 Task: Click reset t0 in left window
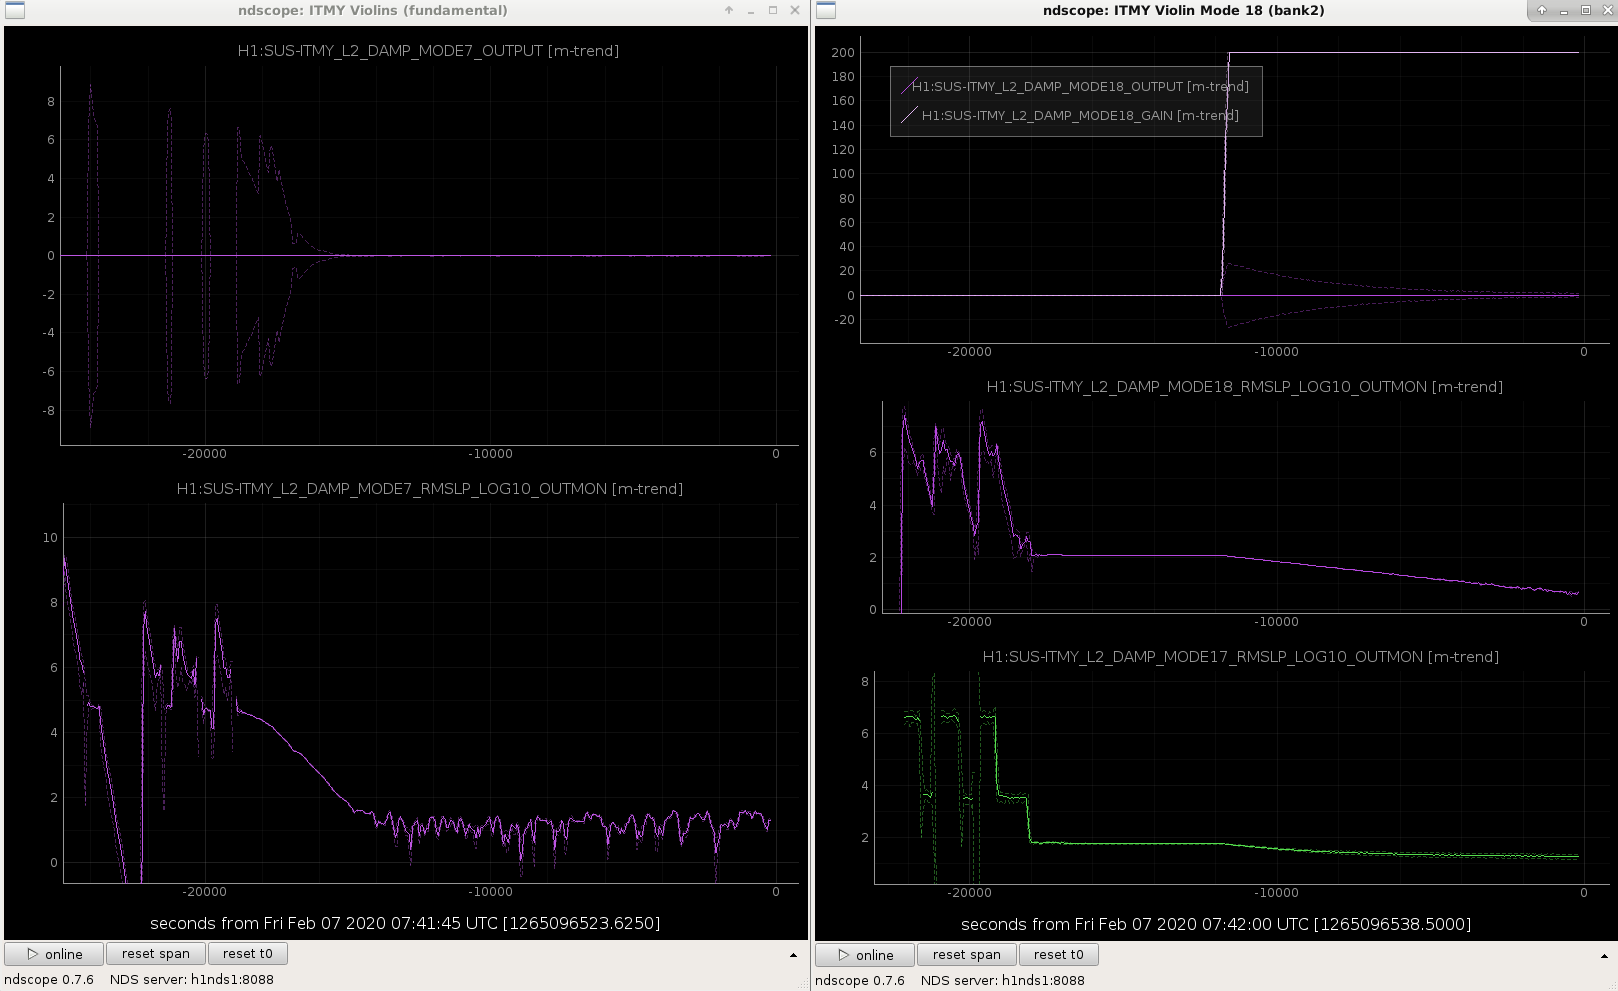point(248,954)
